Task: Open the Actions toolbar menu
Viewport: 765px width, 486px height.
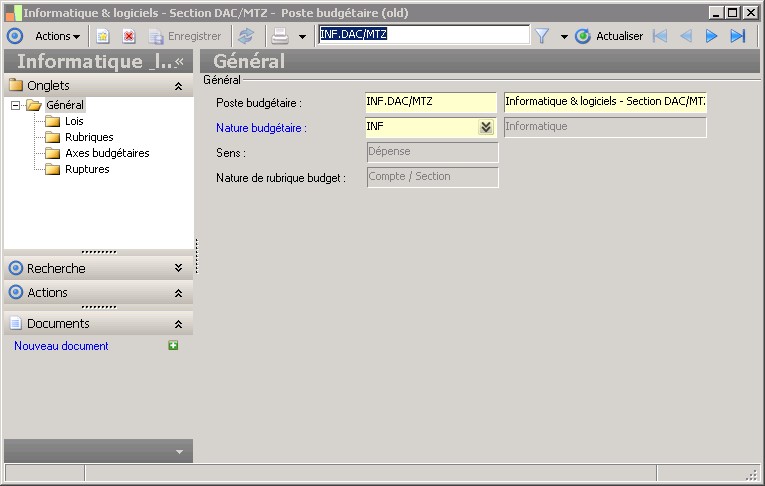Action: [x=58, y=36]
